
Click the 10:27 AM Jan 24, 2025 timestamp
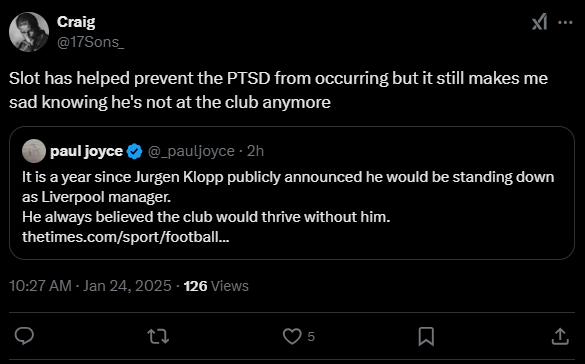[90, 286]
